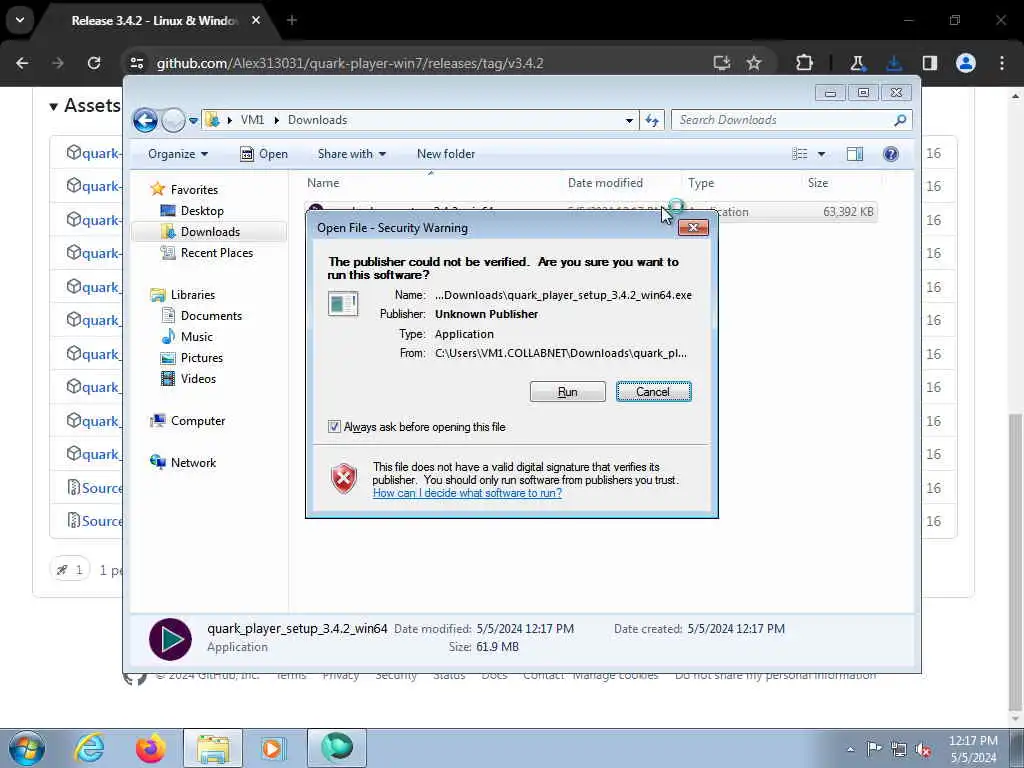
Task: Toggle the browser side panel icon
Action: click(x=929, y=63)
